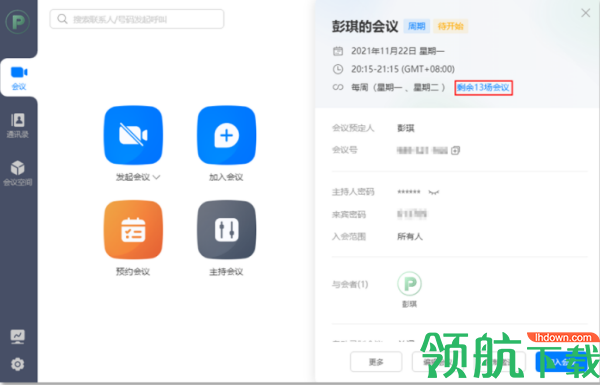Focus the contact search input field
This screenshot has height=385, width=600.
tap(137, 19)
